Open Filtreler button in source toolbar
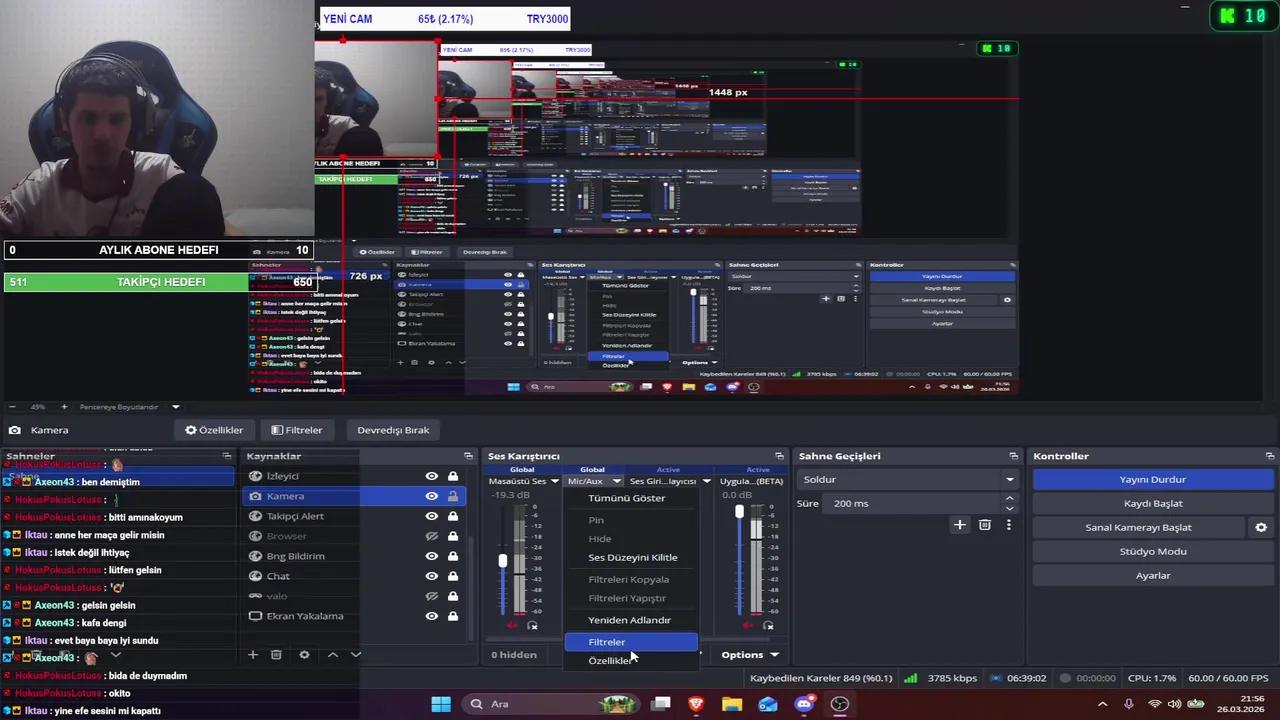The height and width of the screenshot is (720, 1280). [297, 430]
